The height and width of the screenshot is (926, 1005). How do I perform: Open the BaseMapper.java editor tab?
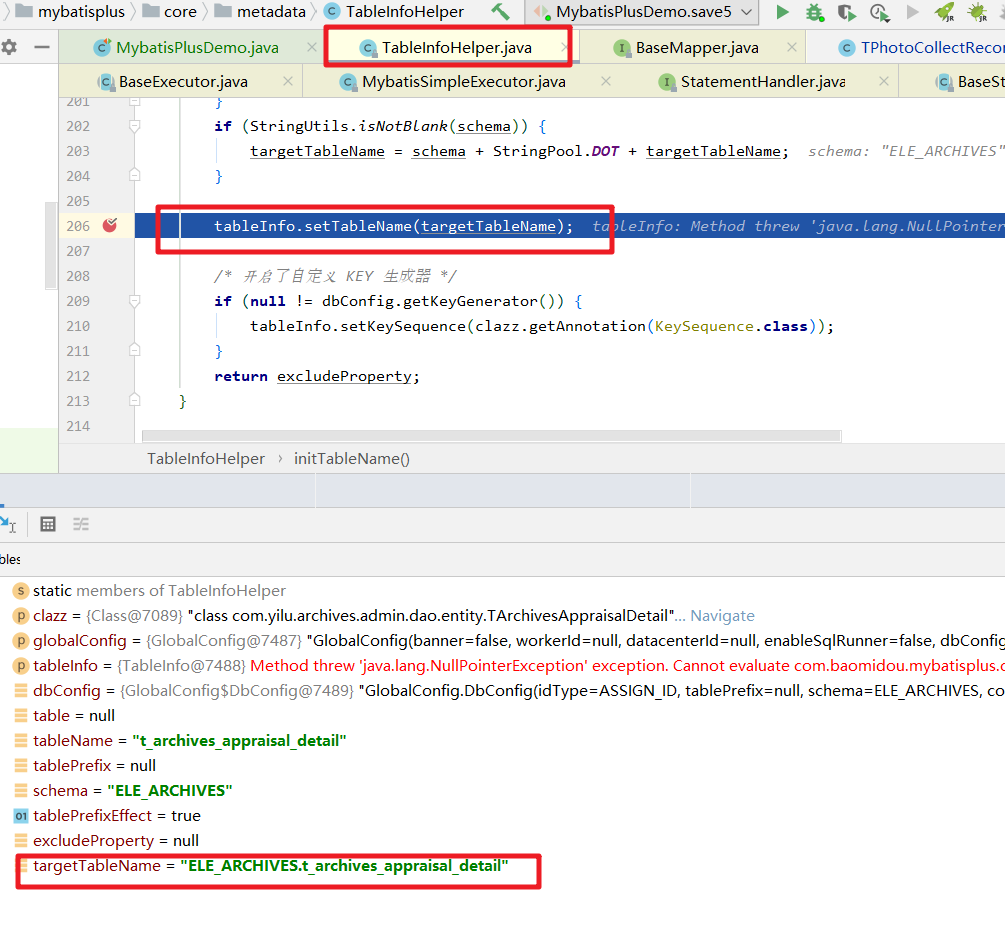pyautogui.click(x=697, y=48)
